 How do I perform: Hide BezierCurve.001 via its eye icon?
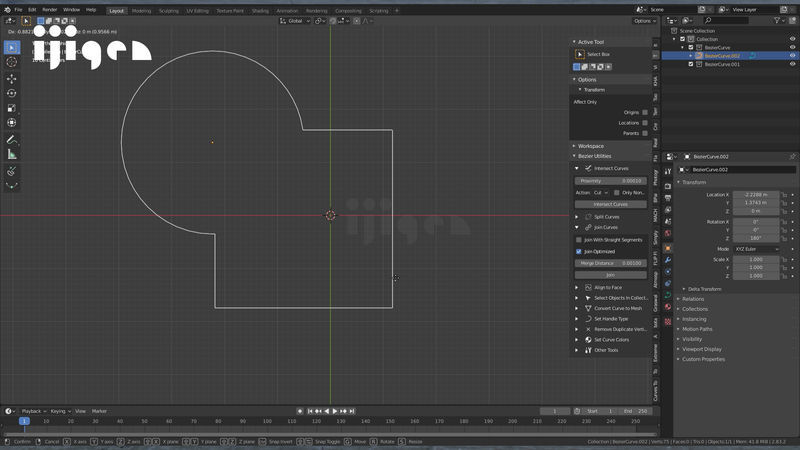pos(792,64)
